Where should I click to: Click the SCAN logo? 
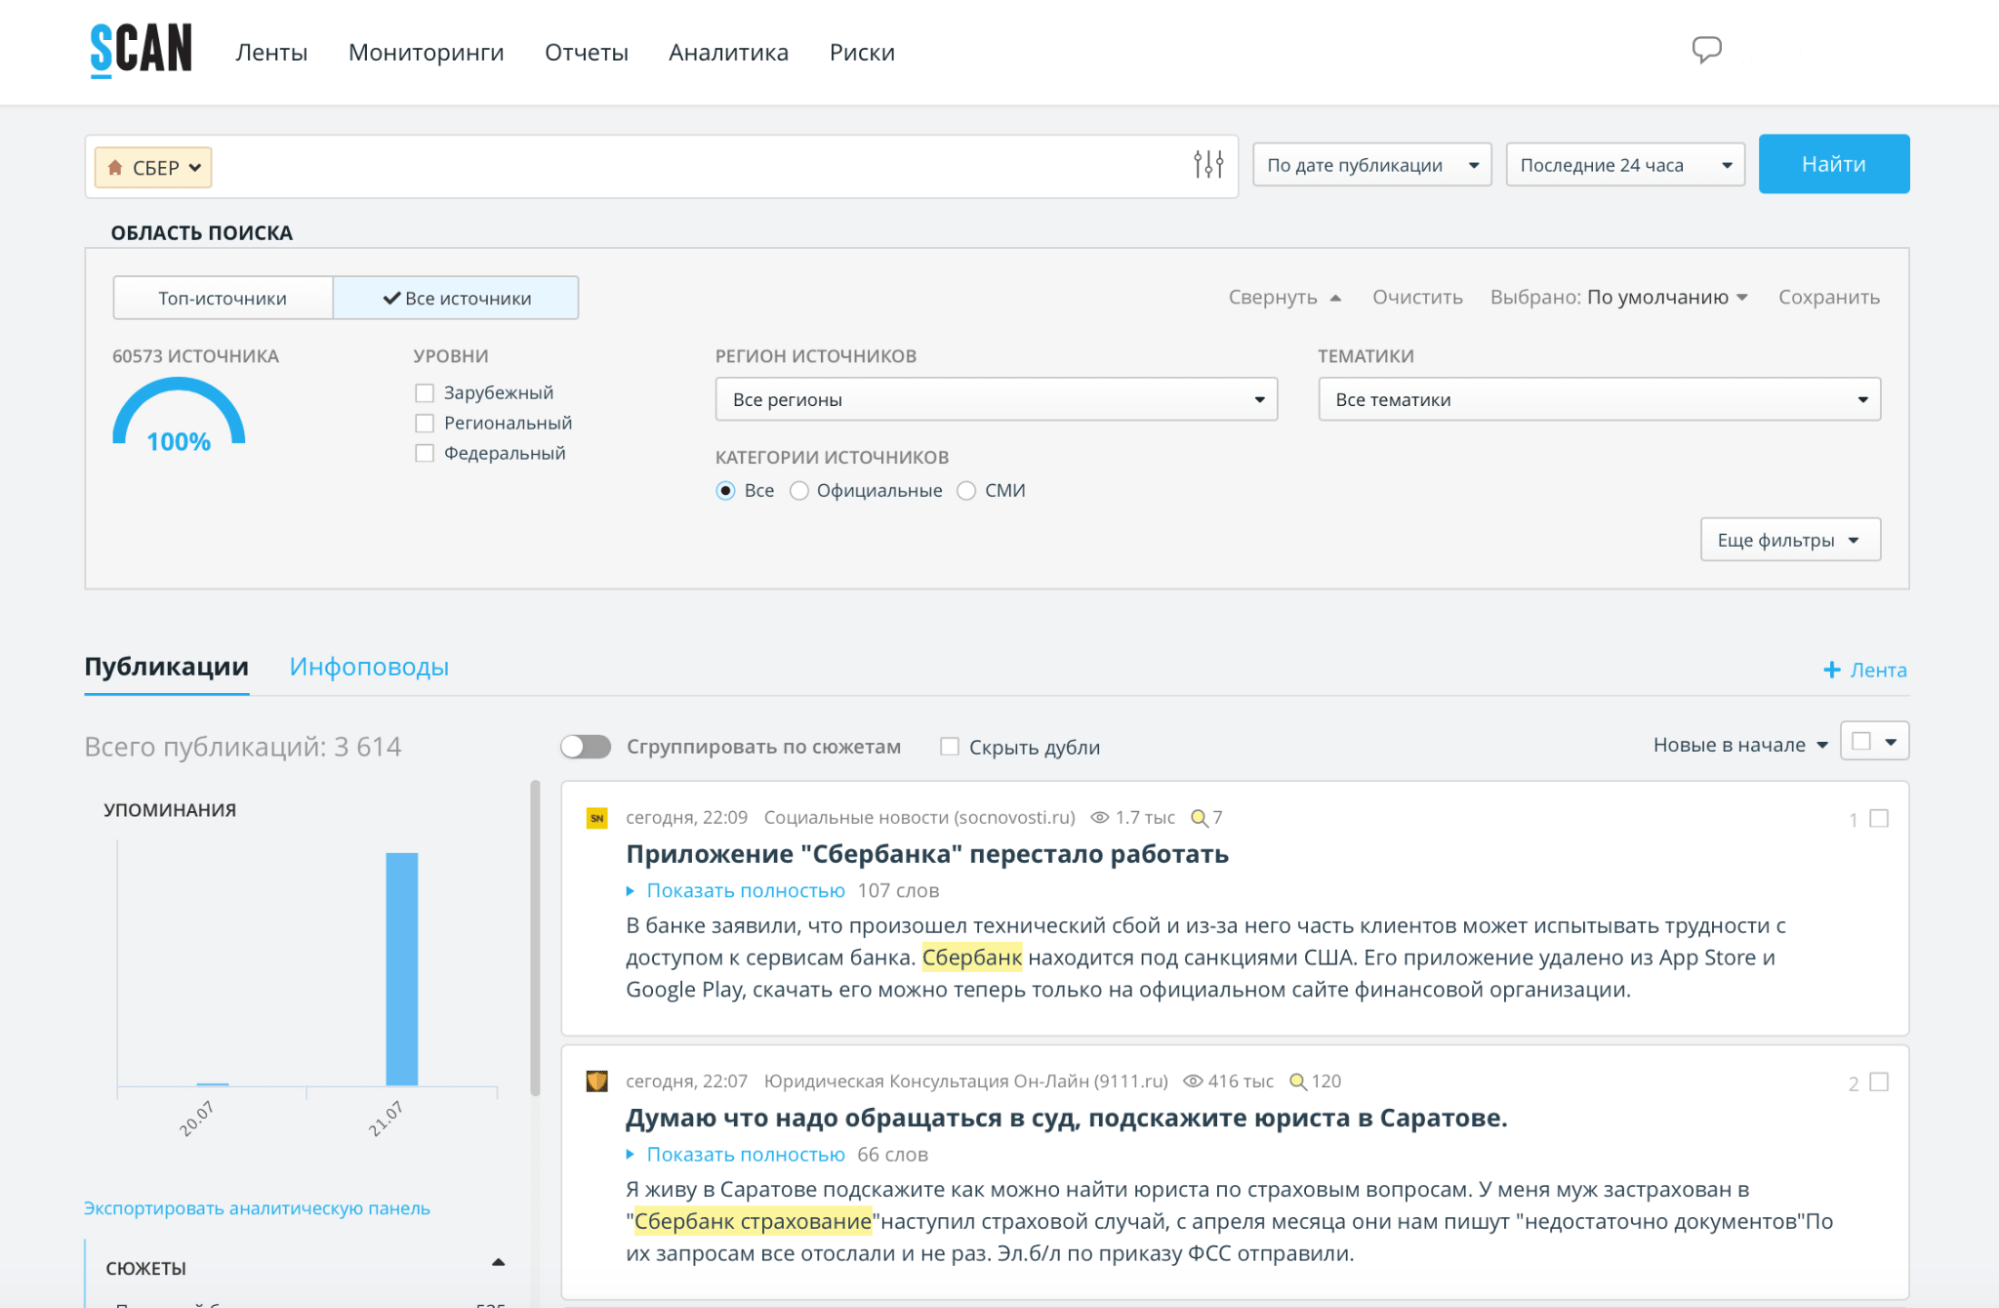coord(141,50)
